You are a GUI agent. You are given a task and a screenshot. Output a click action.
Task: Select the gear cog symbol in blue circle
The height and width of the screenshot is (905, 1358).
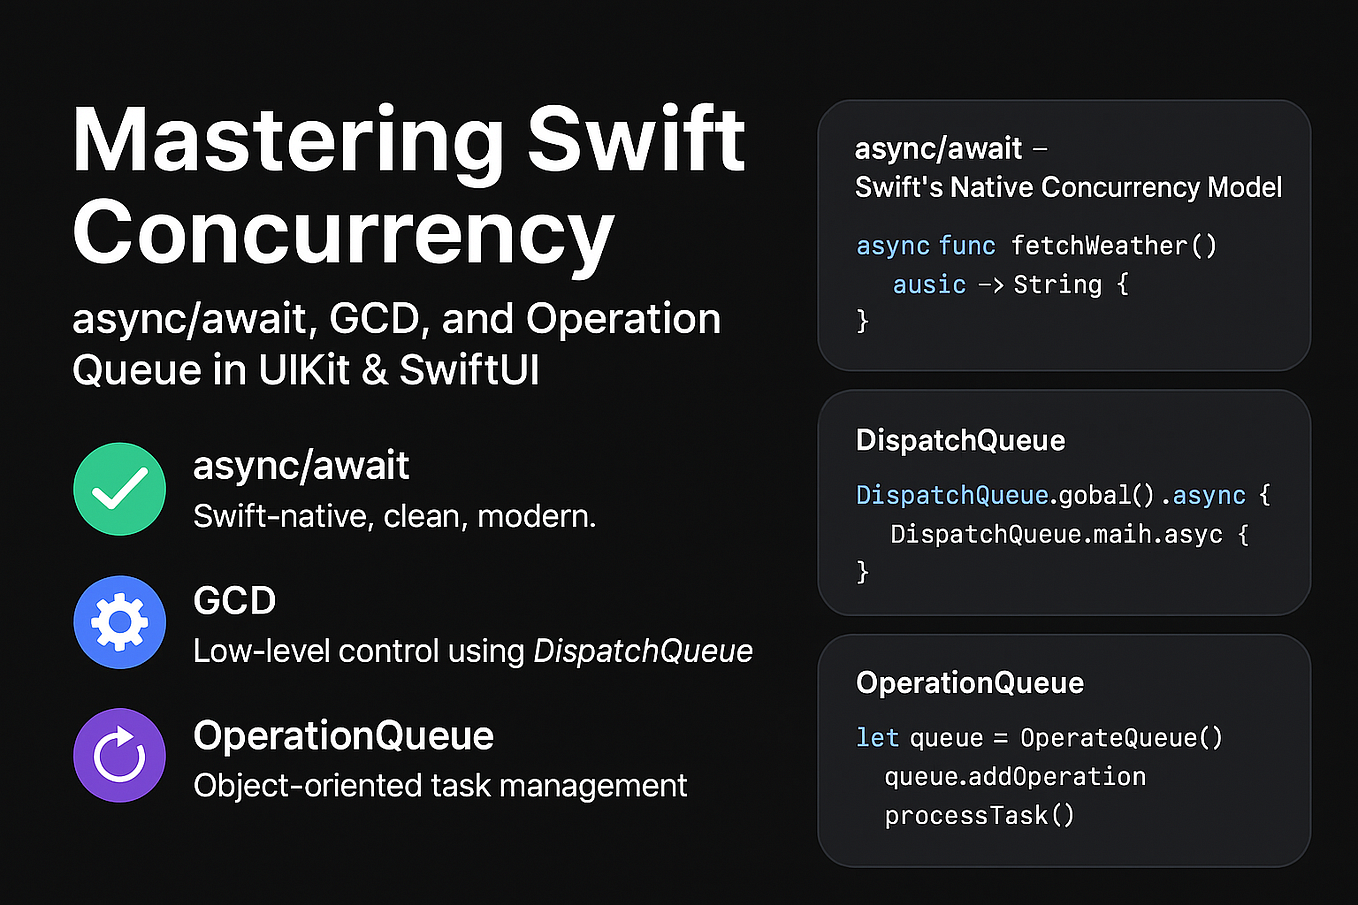point(119,622)
